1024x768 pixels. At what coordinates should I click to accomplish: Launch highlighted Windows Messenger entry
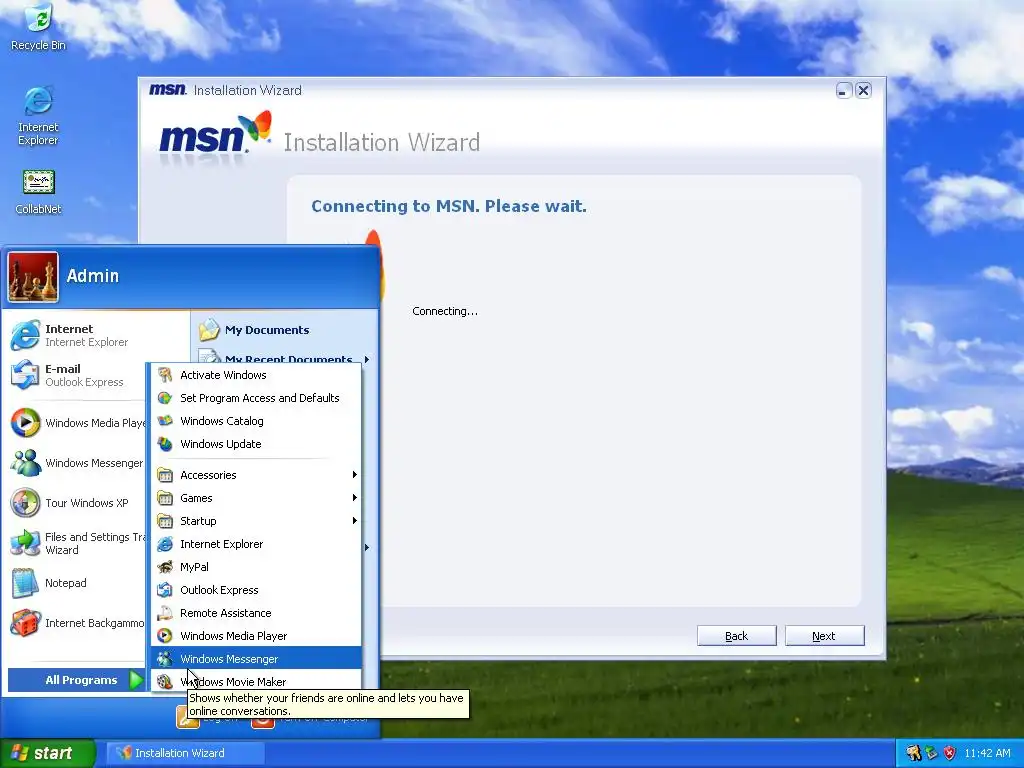[x=256, y=659]
